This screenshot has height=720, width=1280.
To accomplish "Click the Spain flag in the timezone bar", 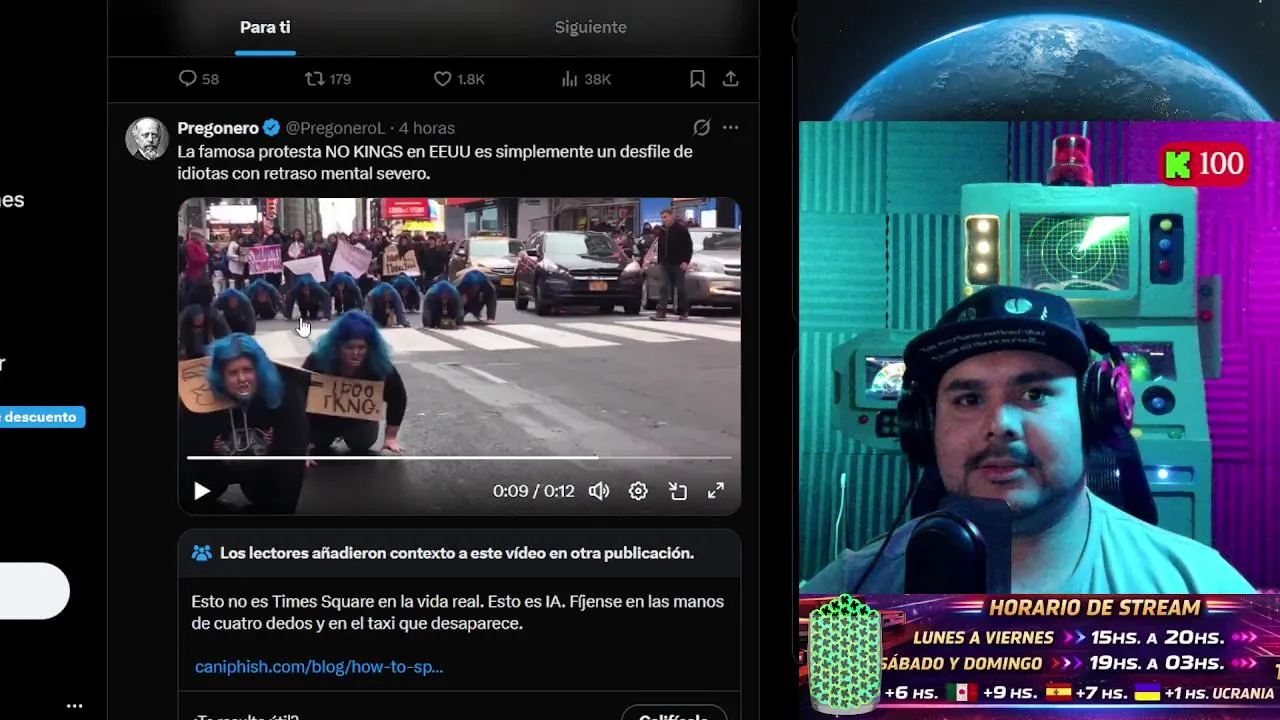I will click(x=1059, y=693).
